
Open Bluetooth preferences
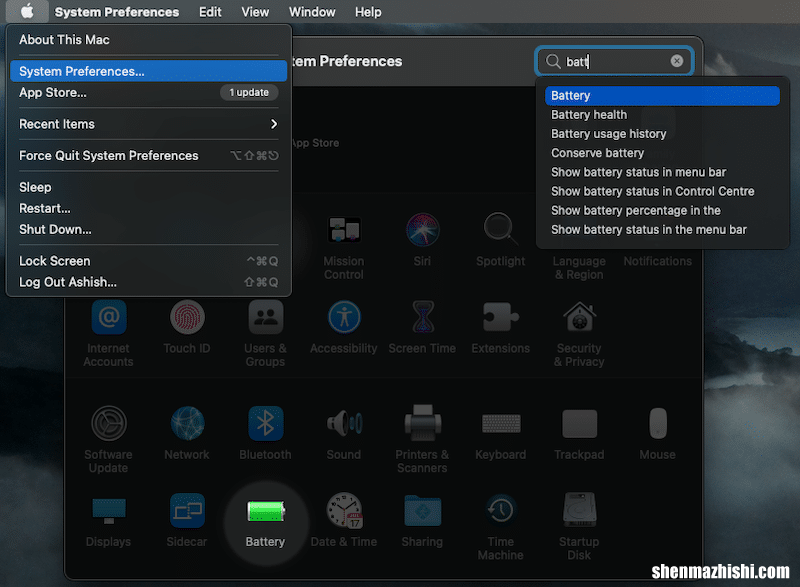pyautogui.click(x=265, y=423)
